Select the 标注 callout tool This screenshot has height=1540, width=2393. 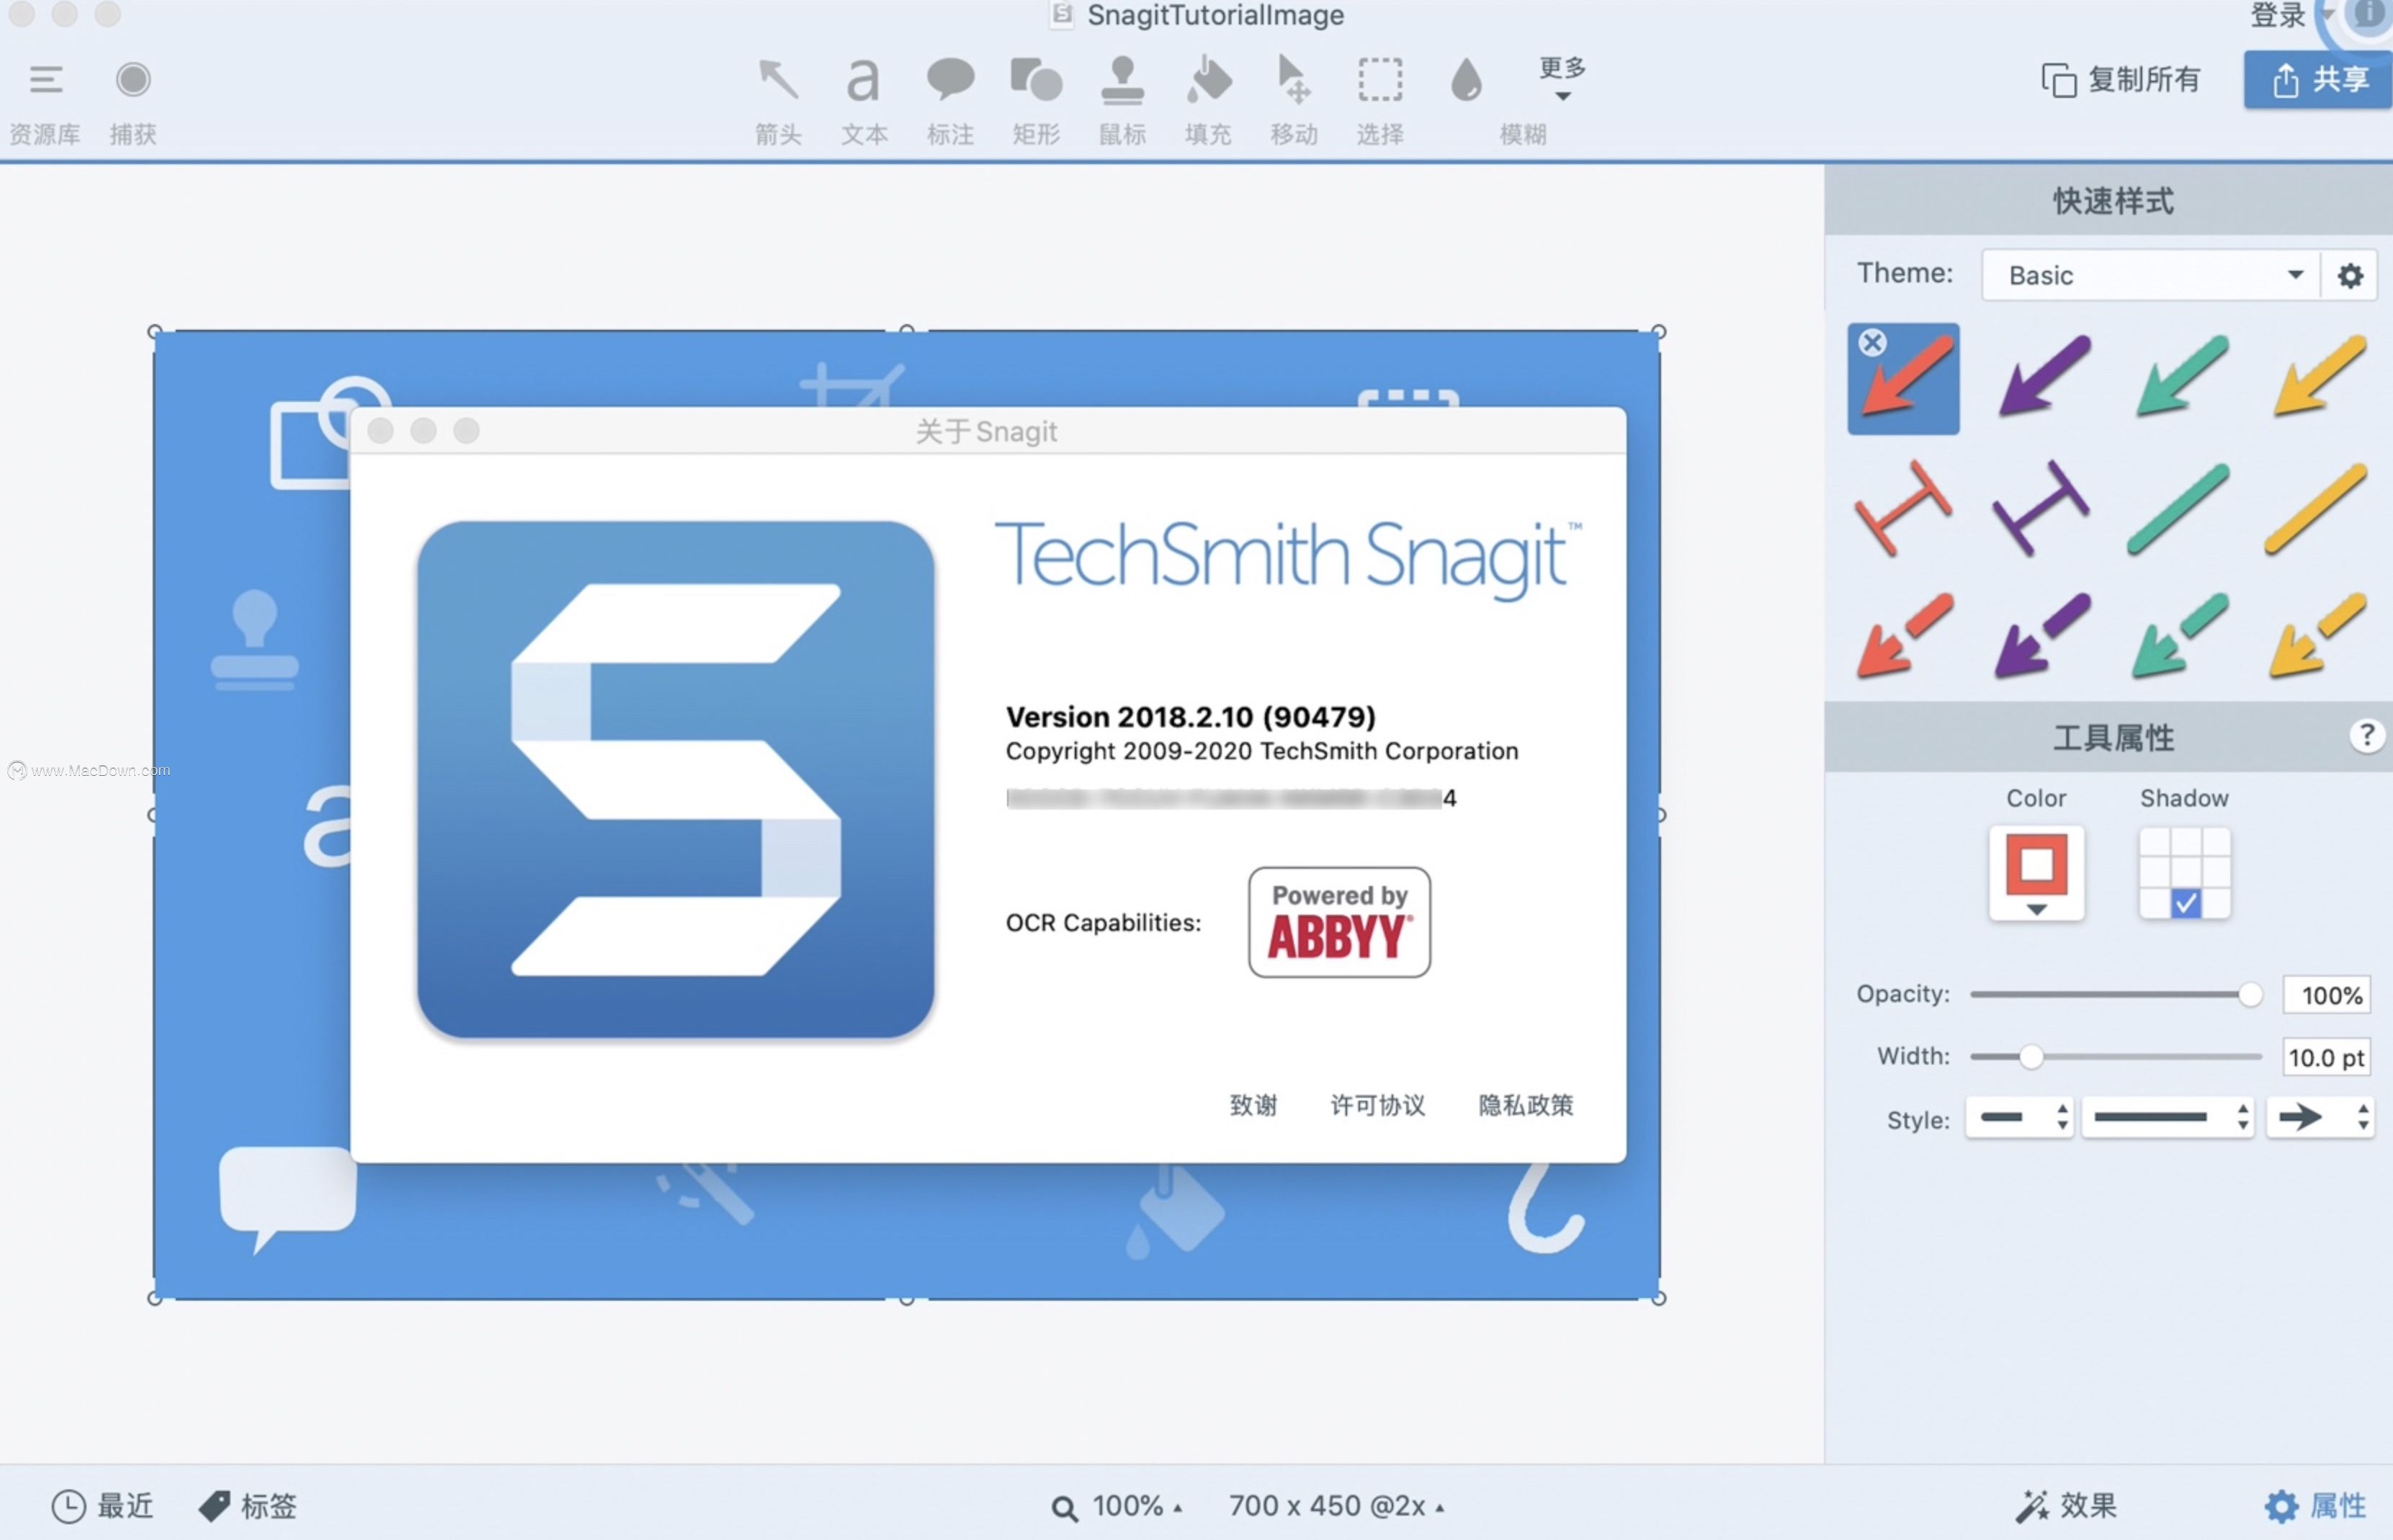pos(949,95)
